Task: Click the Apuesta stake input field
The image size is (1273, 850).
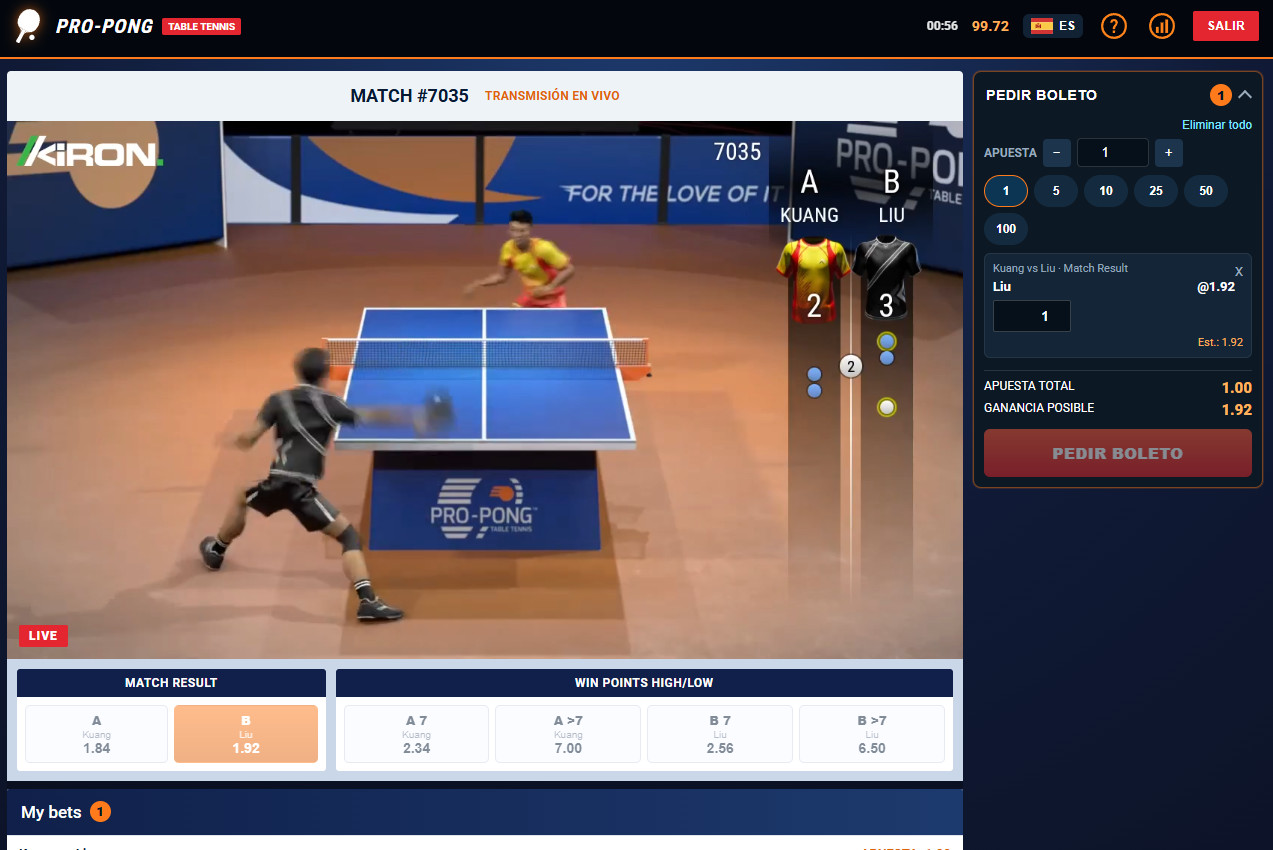Action: tap(1113, 153)
